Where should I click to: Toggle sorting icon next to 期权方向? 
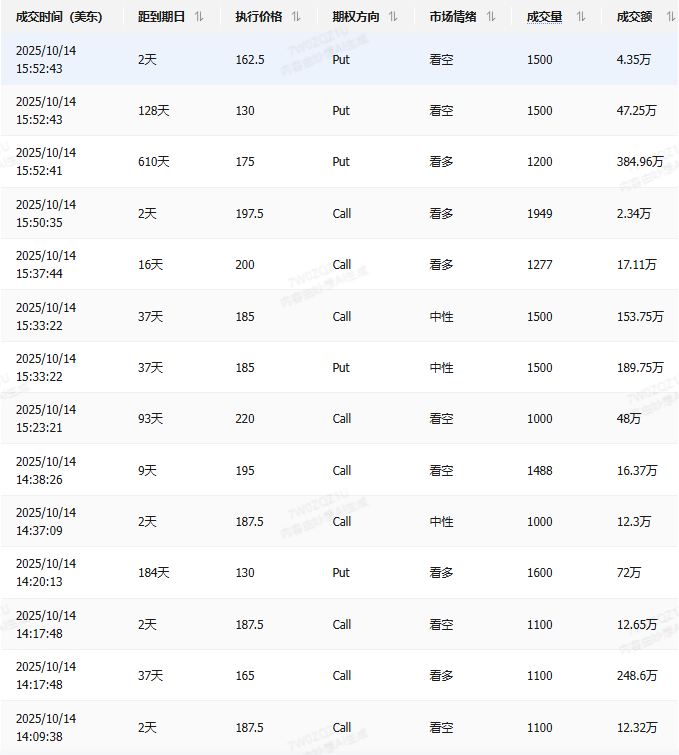(x=393, y=17)
